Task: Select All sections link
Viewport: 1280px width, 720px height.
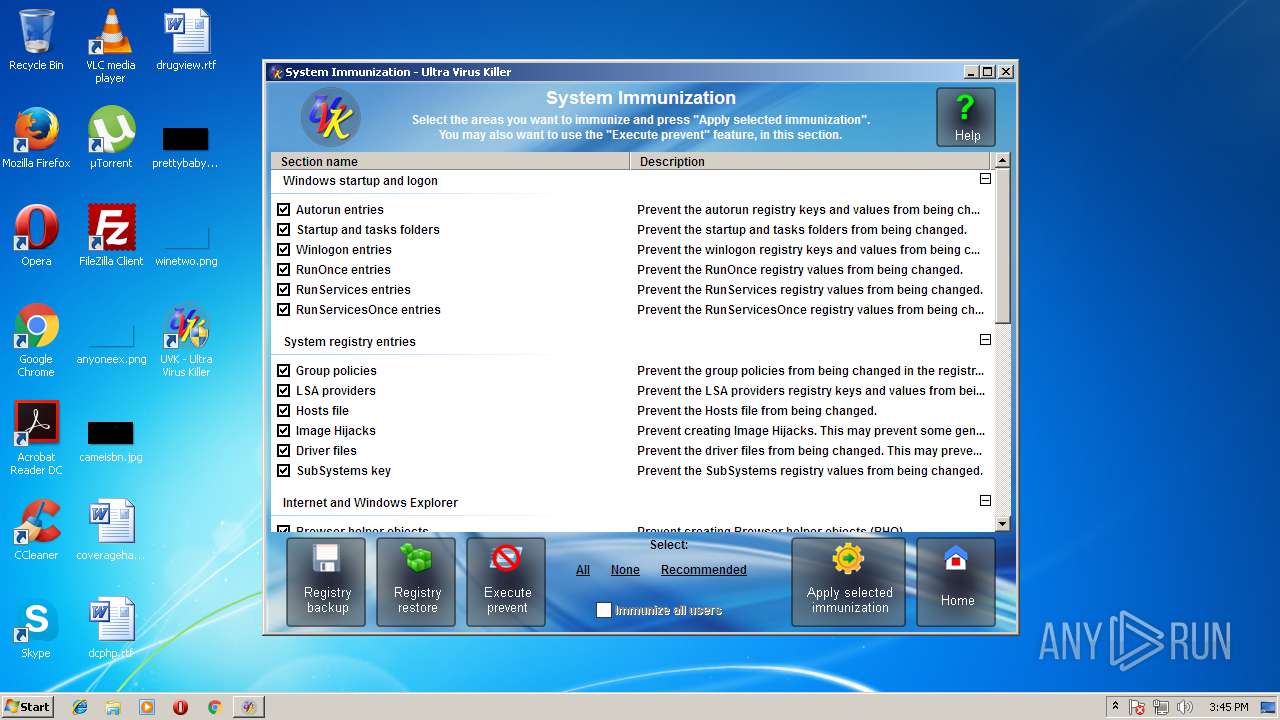Action: click(583, 570)
